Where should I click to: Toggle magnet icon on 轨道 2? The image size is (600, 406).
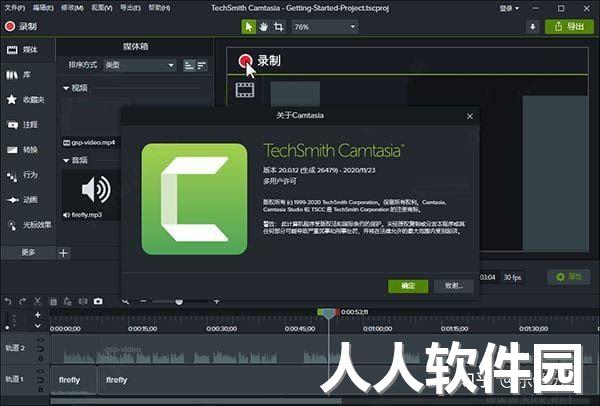(x=40, y=349)
